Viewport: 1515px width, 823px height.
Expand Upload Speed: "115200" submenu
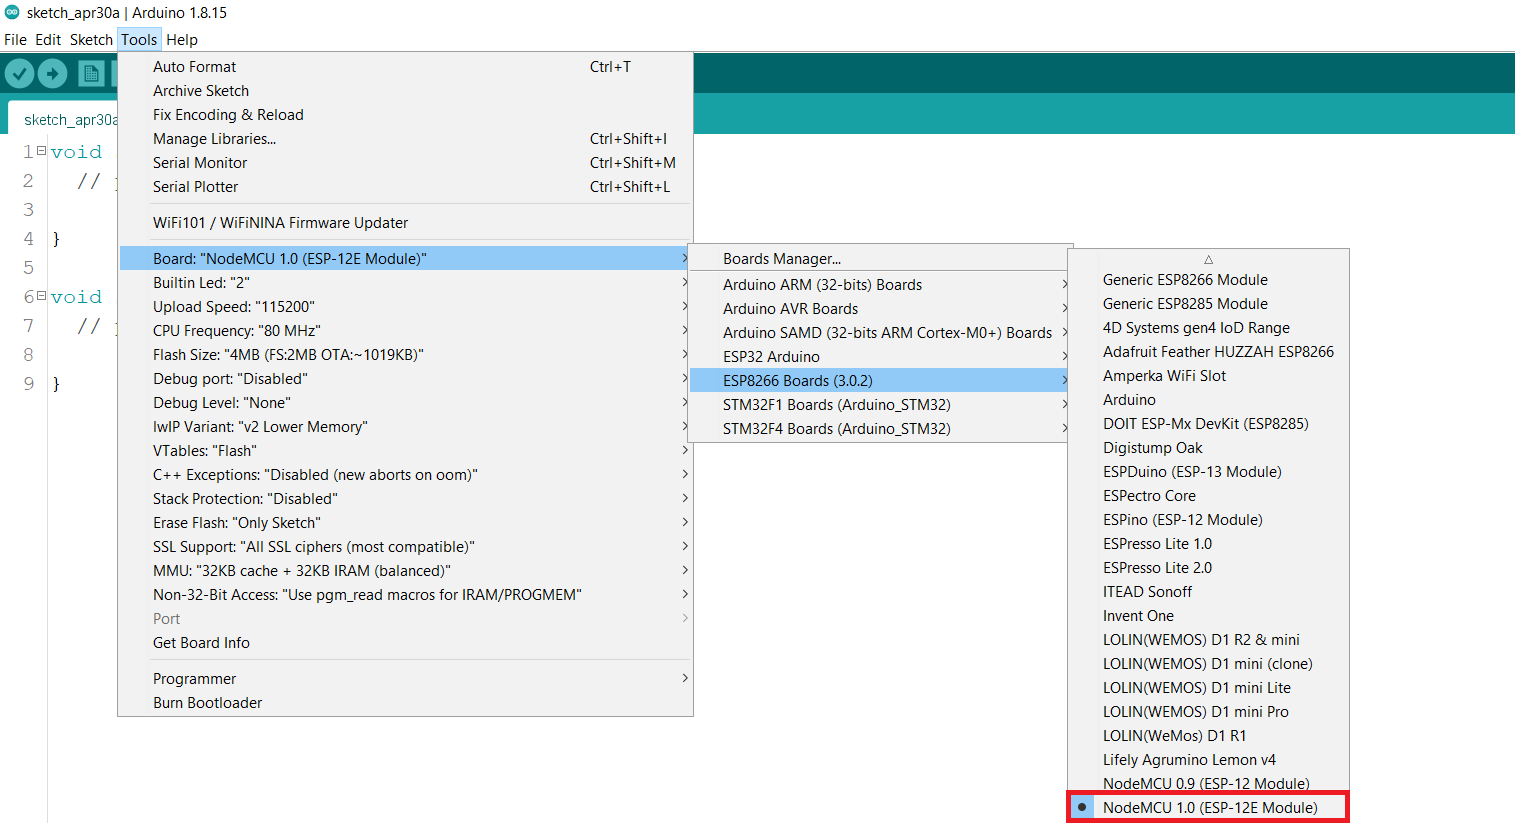pos(405,307)
